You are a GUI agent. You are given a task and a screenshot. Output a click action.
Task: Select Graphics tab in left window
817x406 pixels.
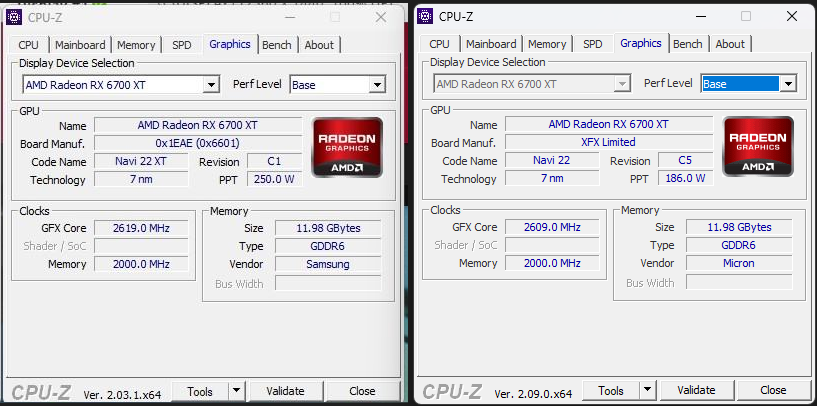[x=230, y=44]
